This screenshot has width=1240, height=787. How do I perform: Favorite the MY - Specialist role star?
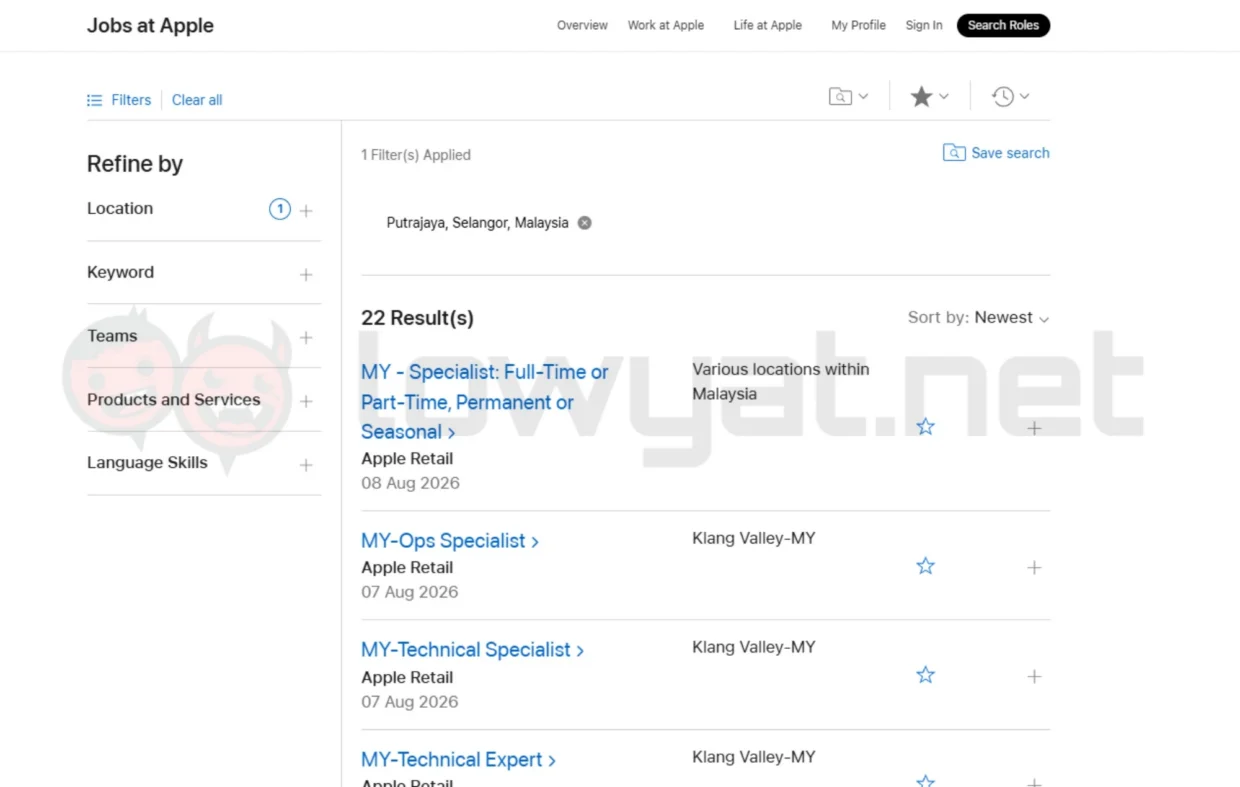coord(926,427)
